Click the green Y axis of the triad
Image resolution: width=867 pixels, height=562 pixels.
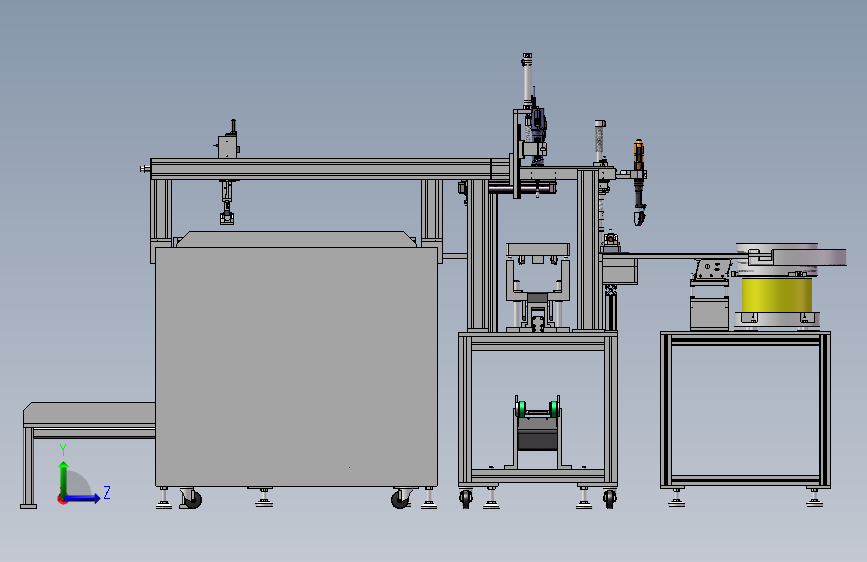coord(64,479)
